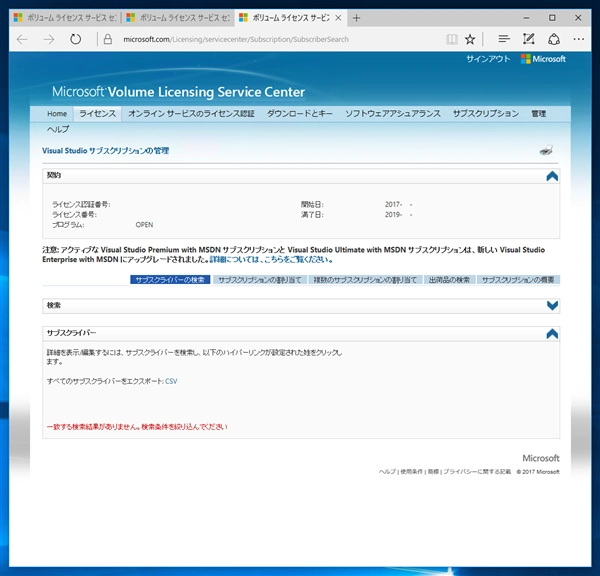The height and width of the screenshot is (576, 600).
Task: Close the active third browser tab
Action: (338, 18)
